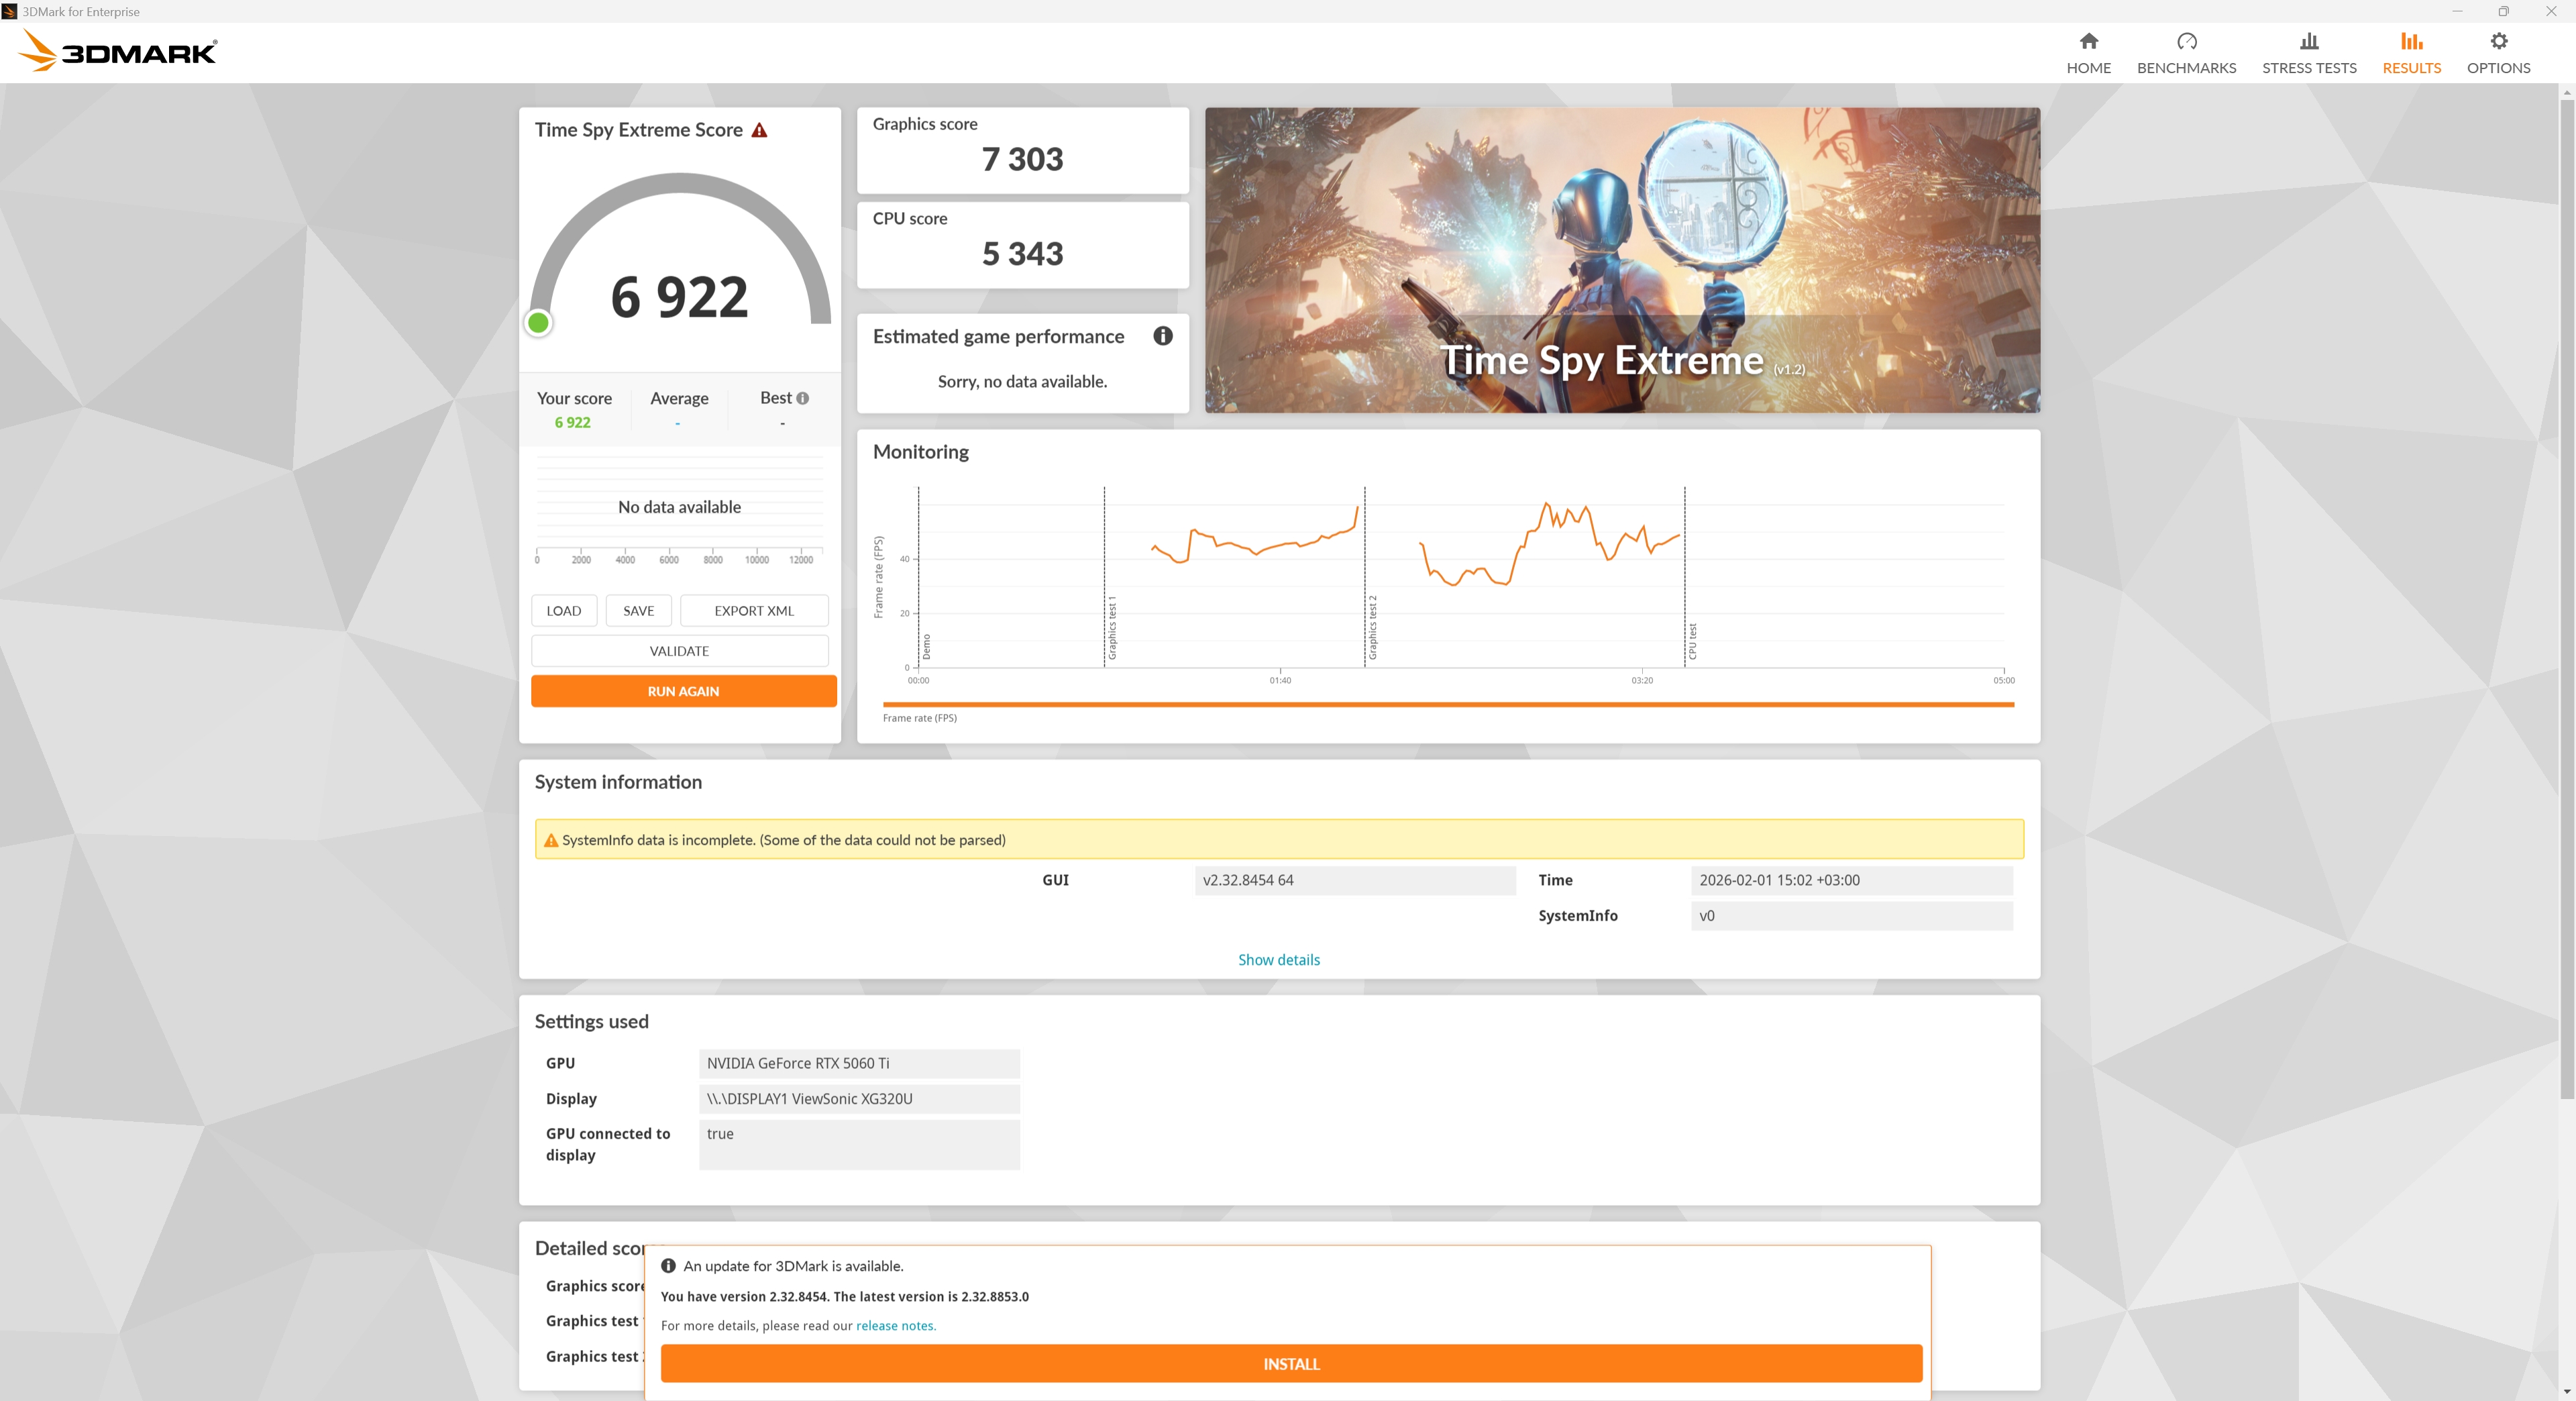
Task: Click the Export XML button
Action: click(x=753, y=610)
